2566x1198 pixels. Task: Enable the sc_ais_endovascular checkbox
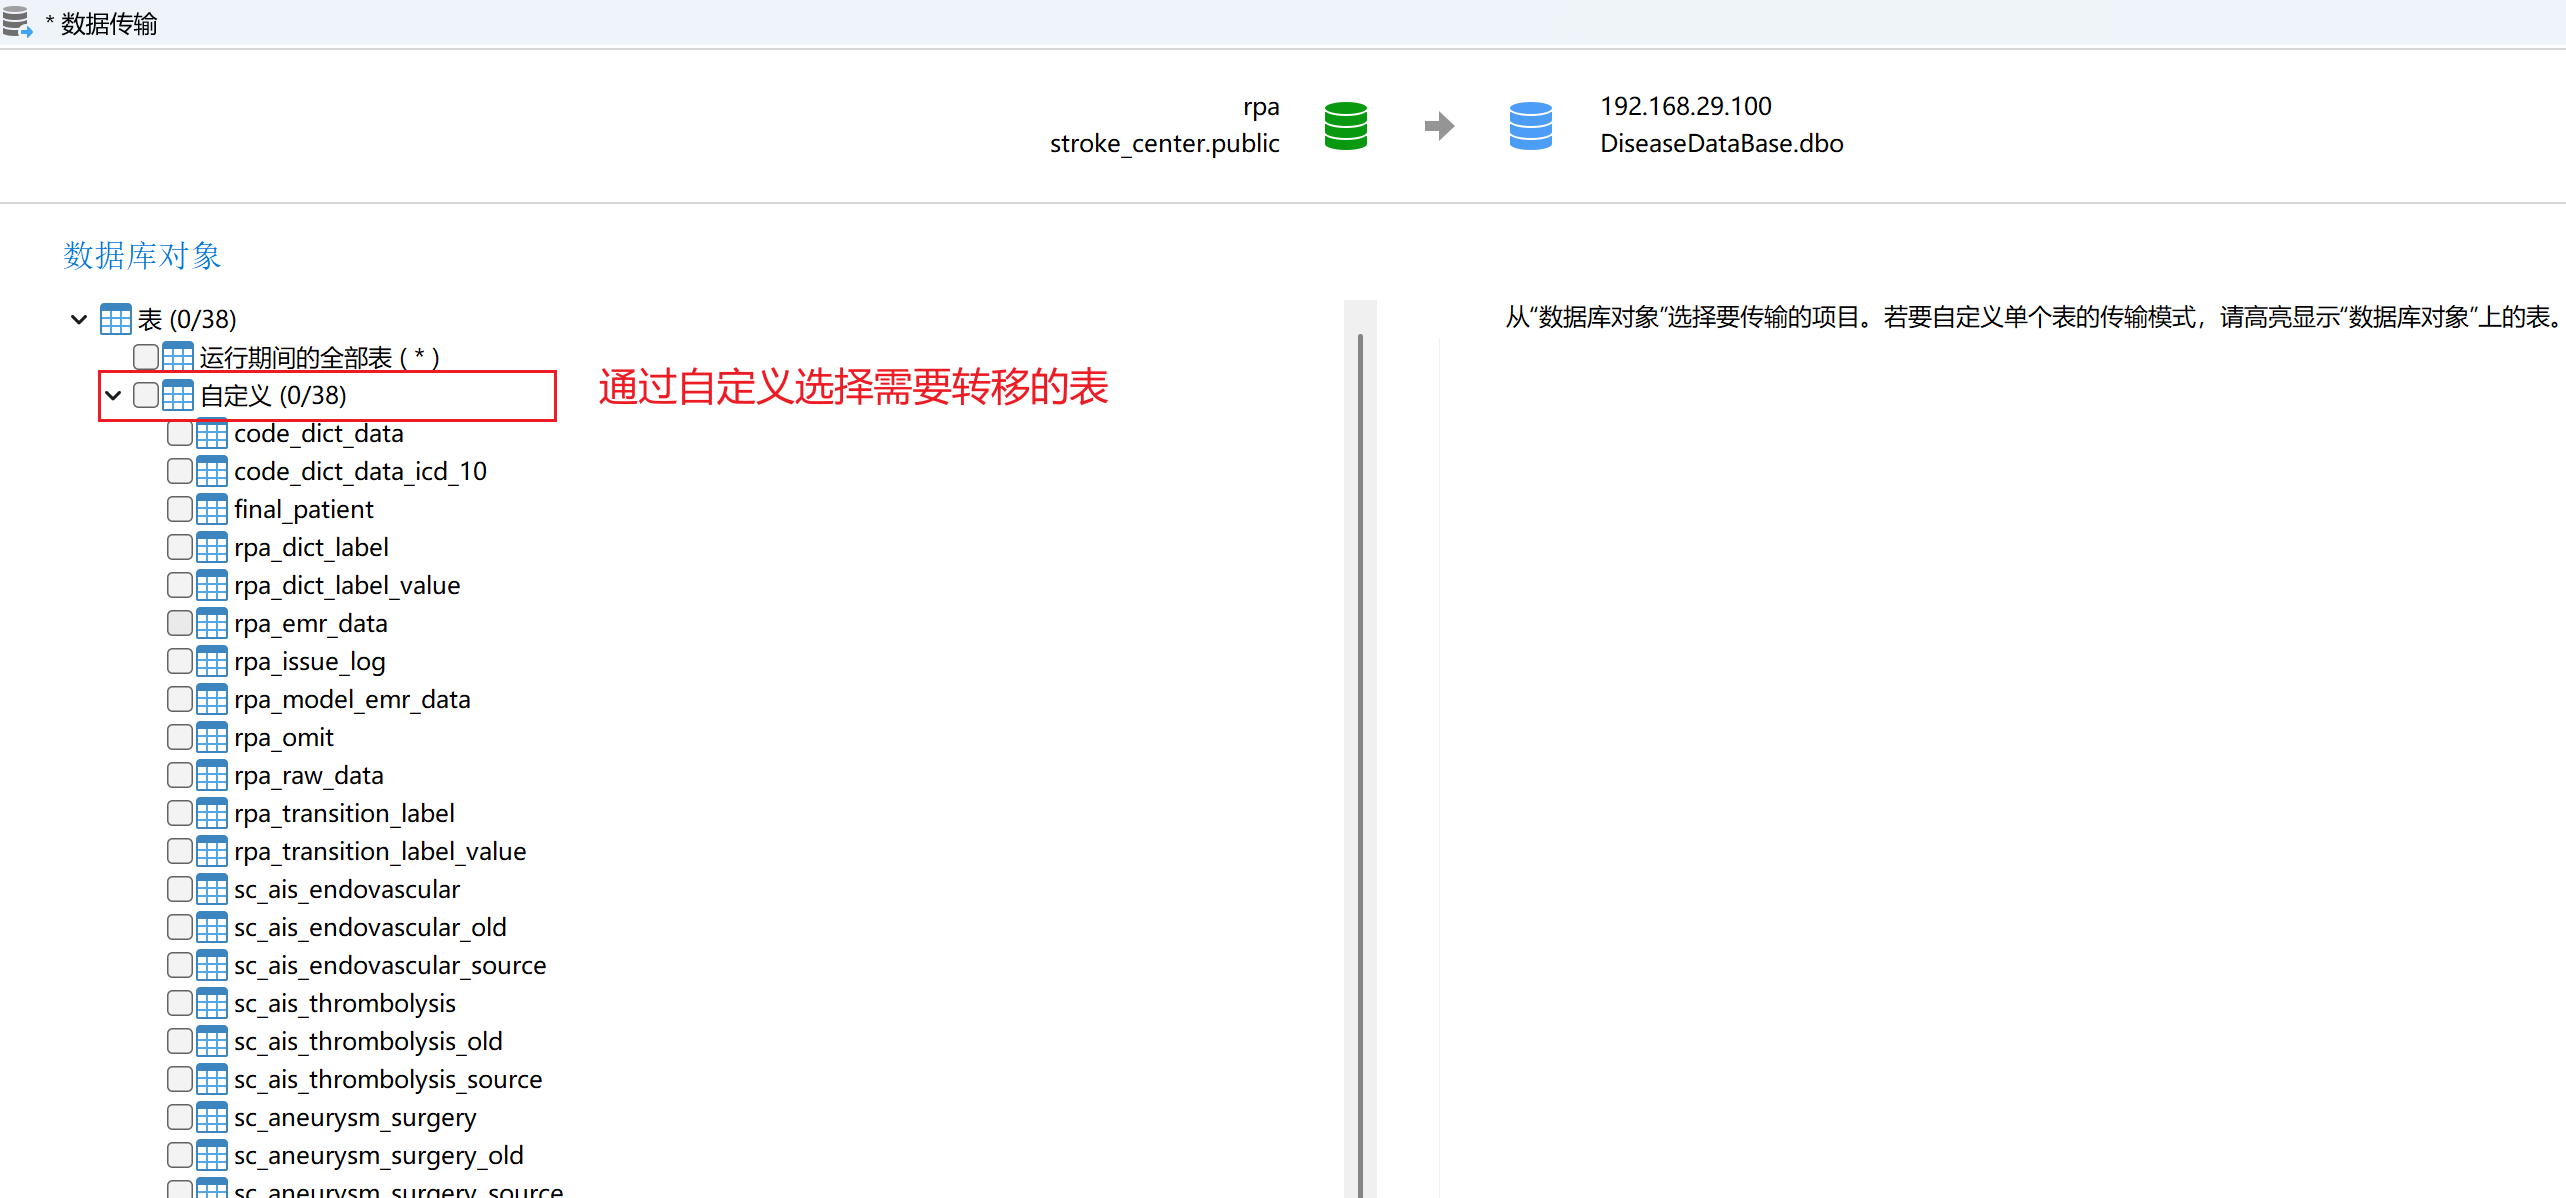point(180,889)
